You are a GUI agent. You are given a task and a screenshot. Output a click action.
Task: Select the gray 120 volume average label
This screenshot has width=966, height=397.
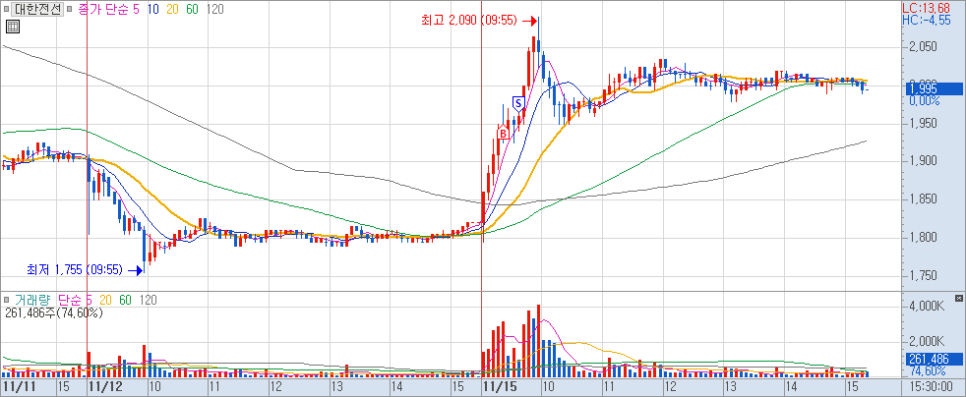coord(147,300)
